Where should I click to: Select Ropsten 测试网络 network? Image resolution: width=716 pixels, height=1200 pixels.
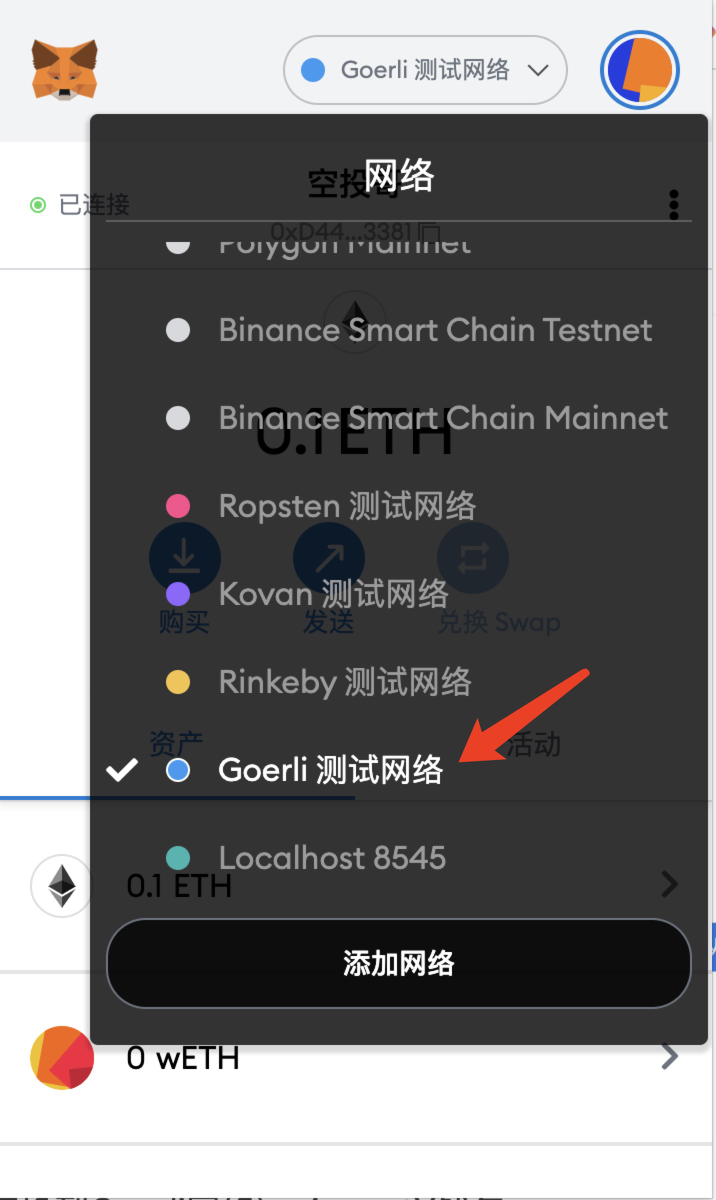tap(347, 506)
